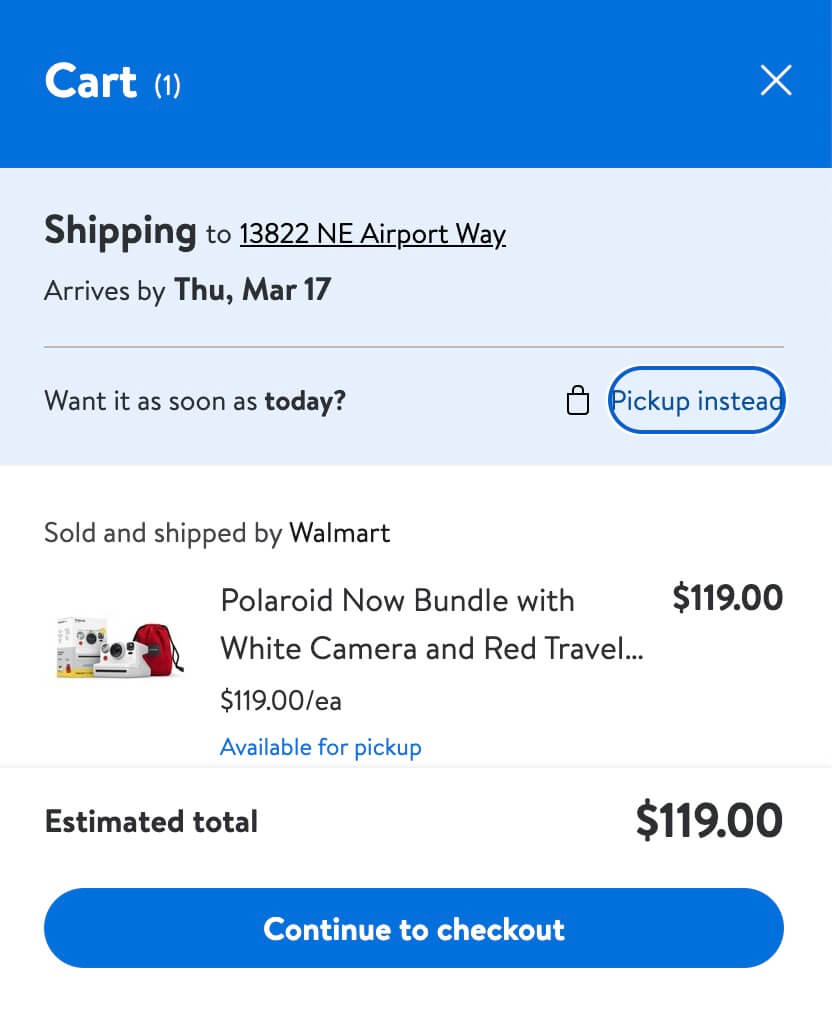This screenshot has height=1012, width=832.
Task: Click the Available for pickup link
Action: pyautogui.click(x=321, y=747)
